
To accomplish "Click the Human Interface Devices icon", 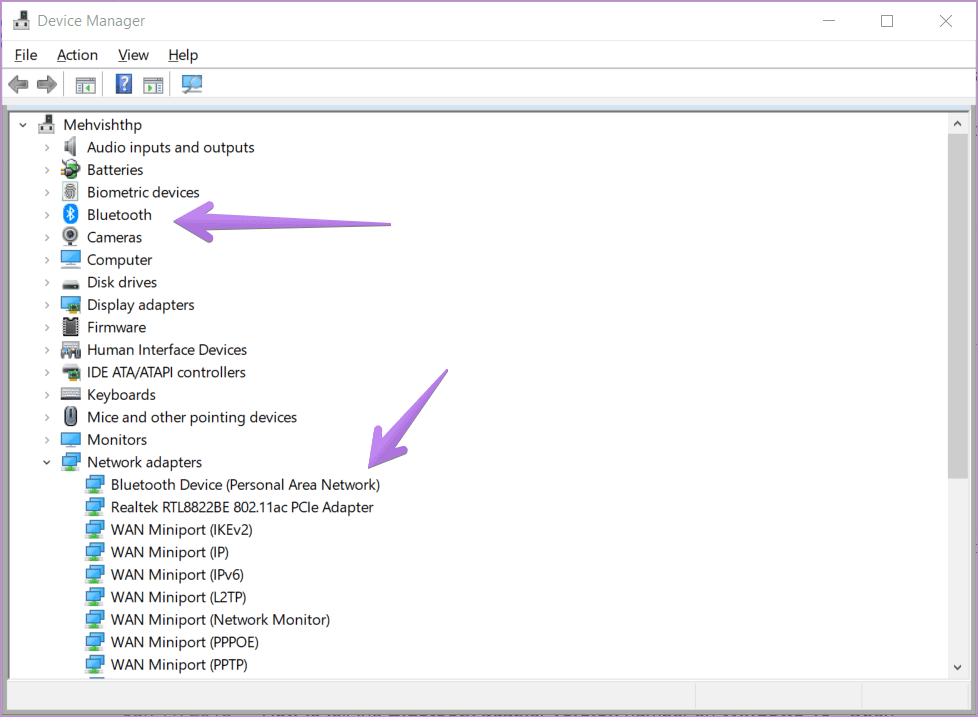I will pyautogui.click(x=70, y=350).
